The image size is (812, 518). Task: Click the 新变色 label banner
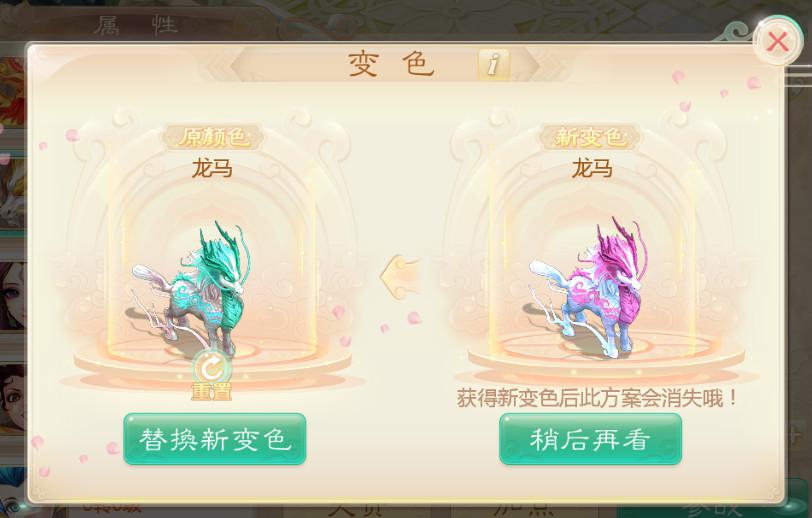pyautogui.click(x=590, y=137)
